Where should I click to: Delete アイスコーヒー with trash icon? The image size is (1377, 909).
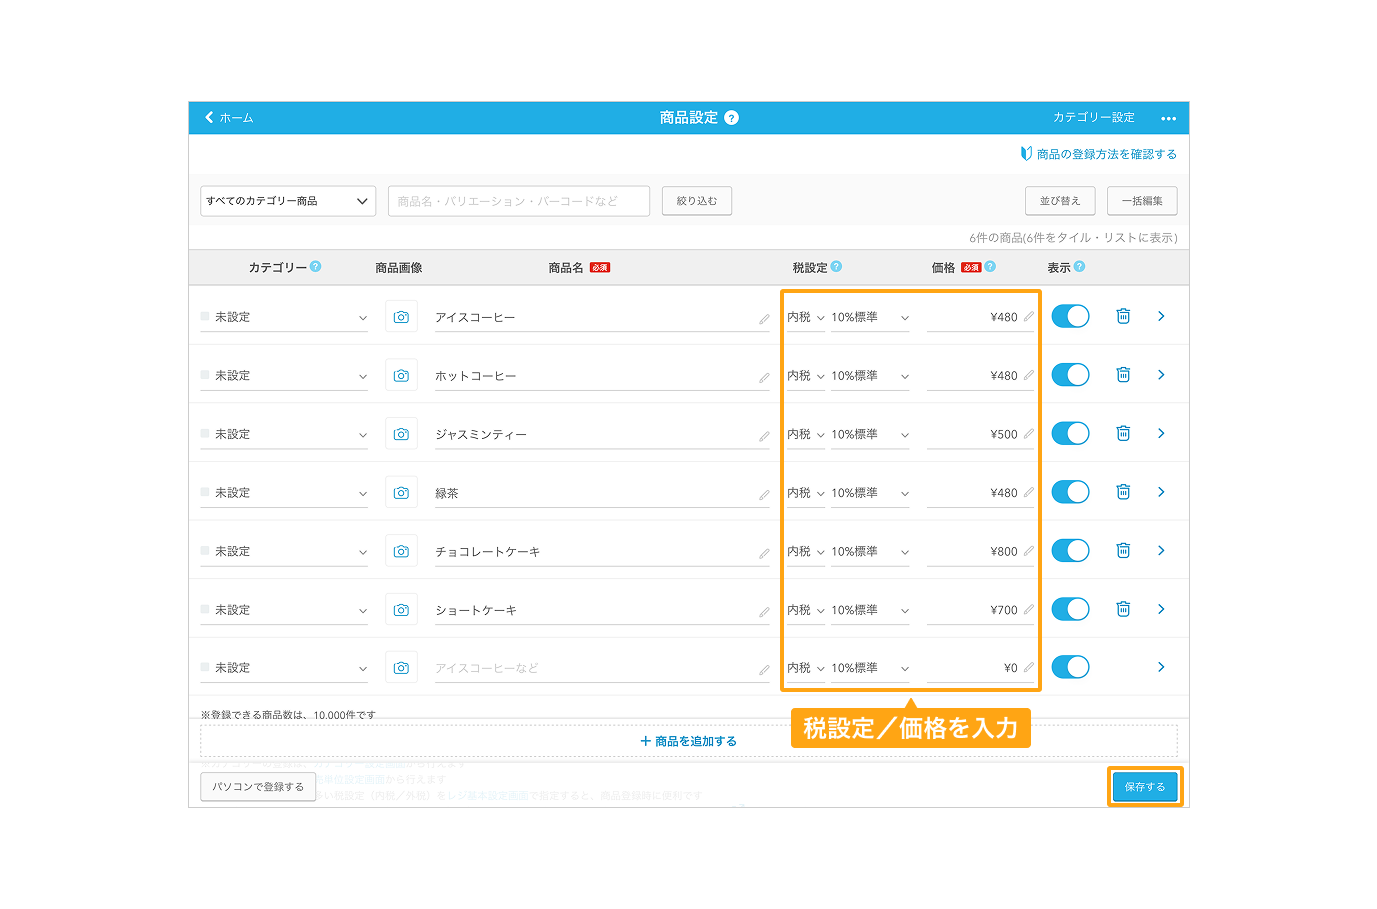[x=1123, y=316]
